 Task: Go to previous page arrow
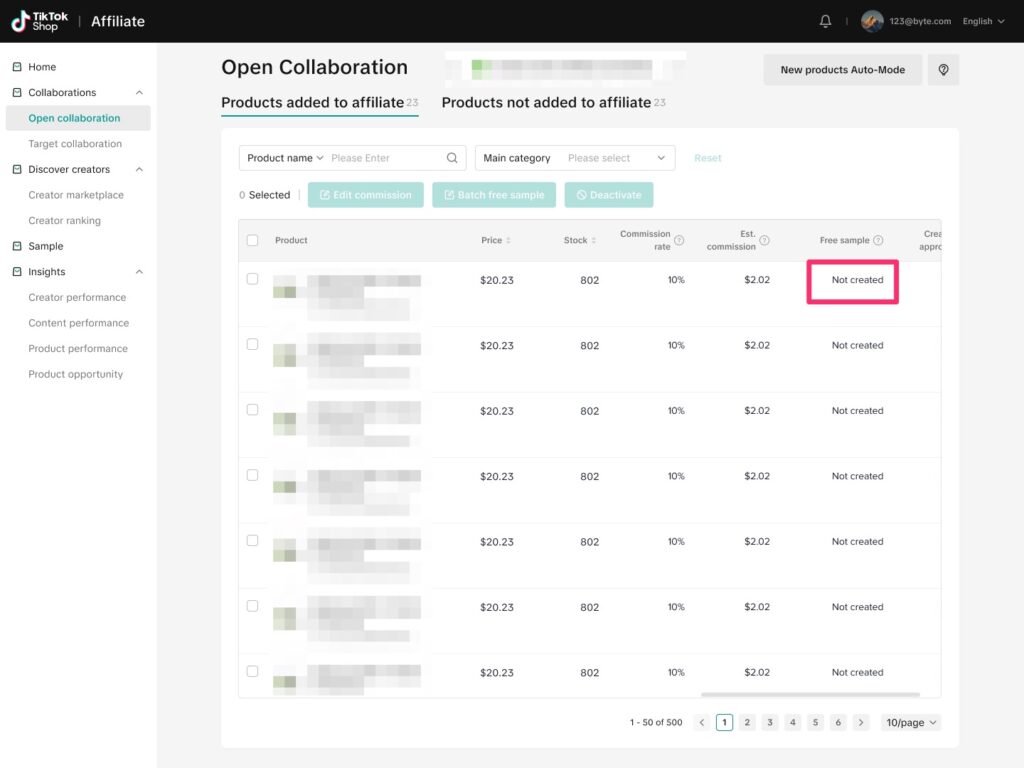702,722
